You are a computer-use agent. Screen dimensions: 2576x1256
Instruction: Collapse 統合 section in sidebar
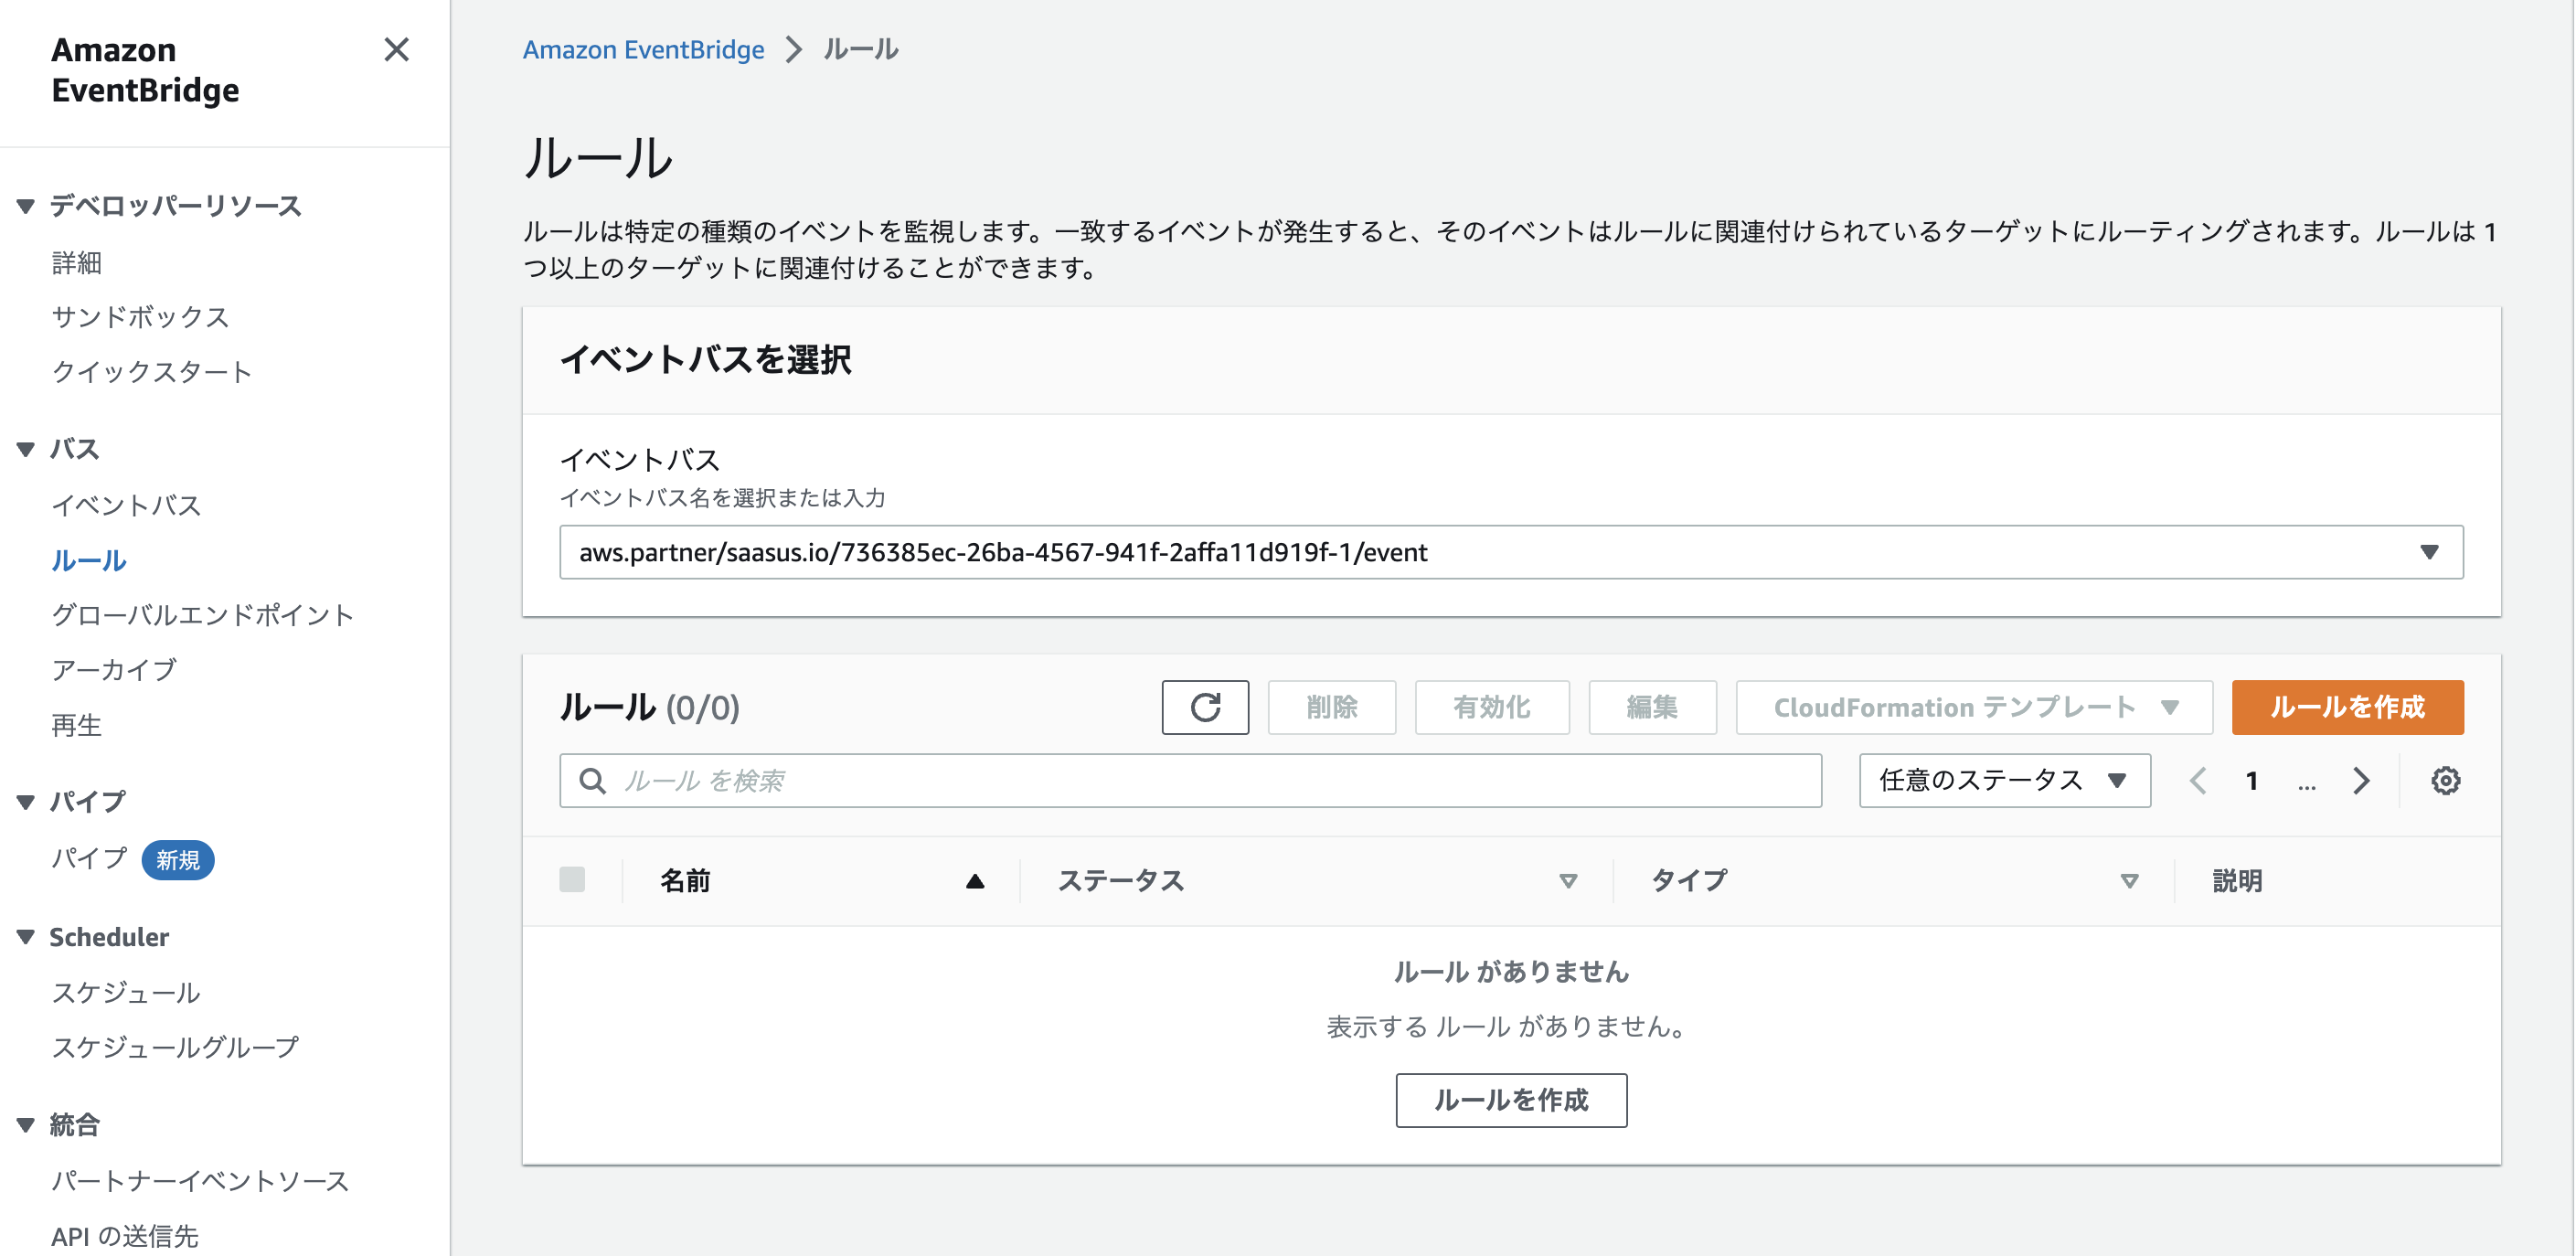[26, 1125]
